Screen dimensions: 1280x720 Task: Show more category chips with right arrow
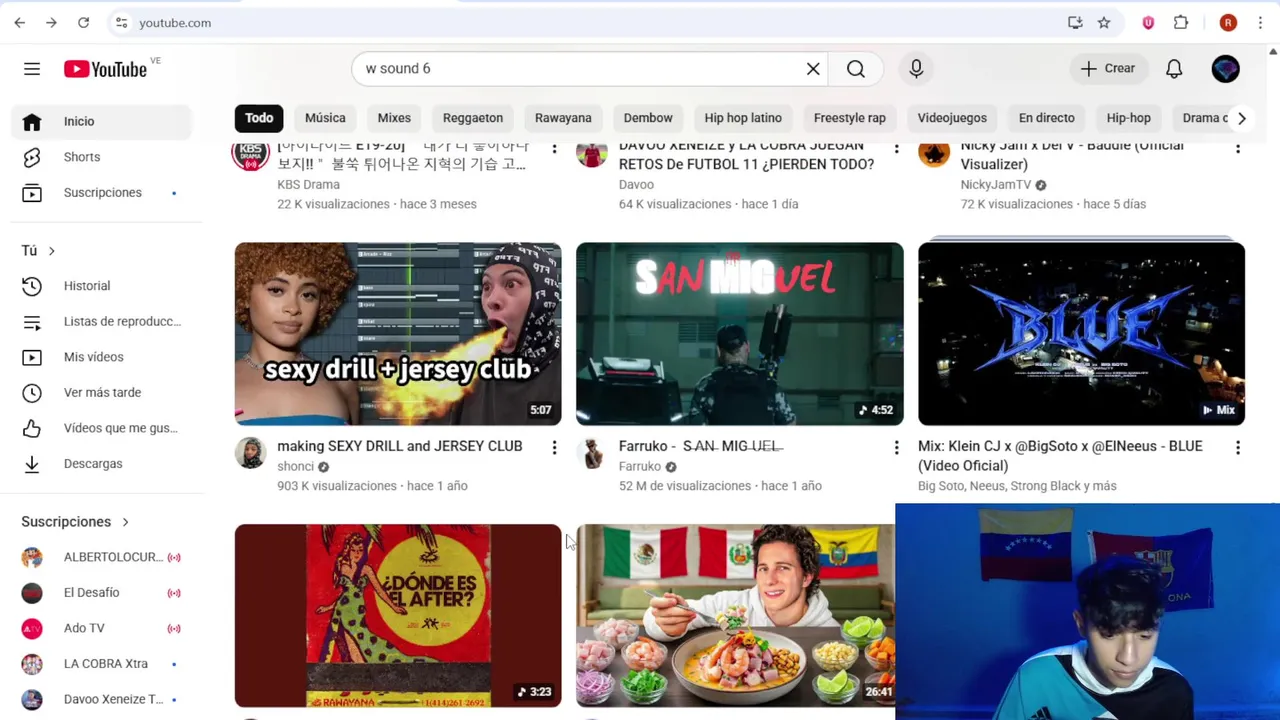coord(1241,118)
